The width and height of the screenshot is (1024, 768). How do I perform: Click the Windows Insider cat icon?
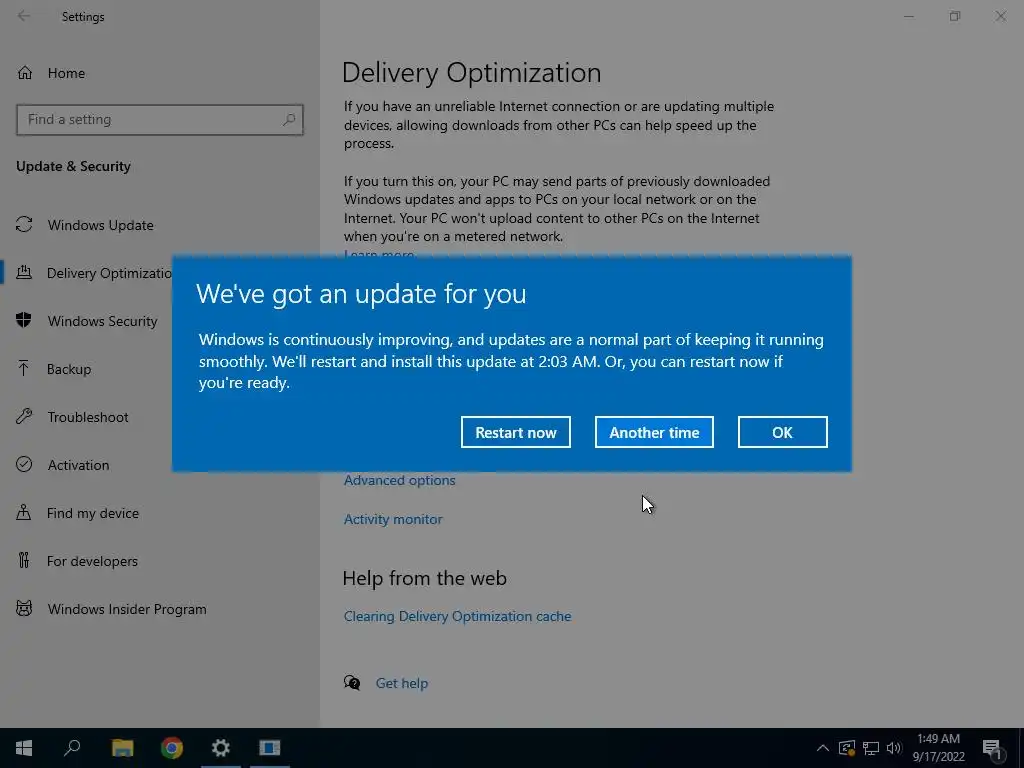[x=24, y=609]
